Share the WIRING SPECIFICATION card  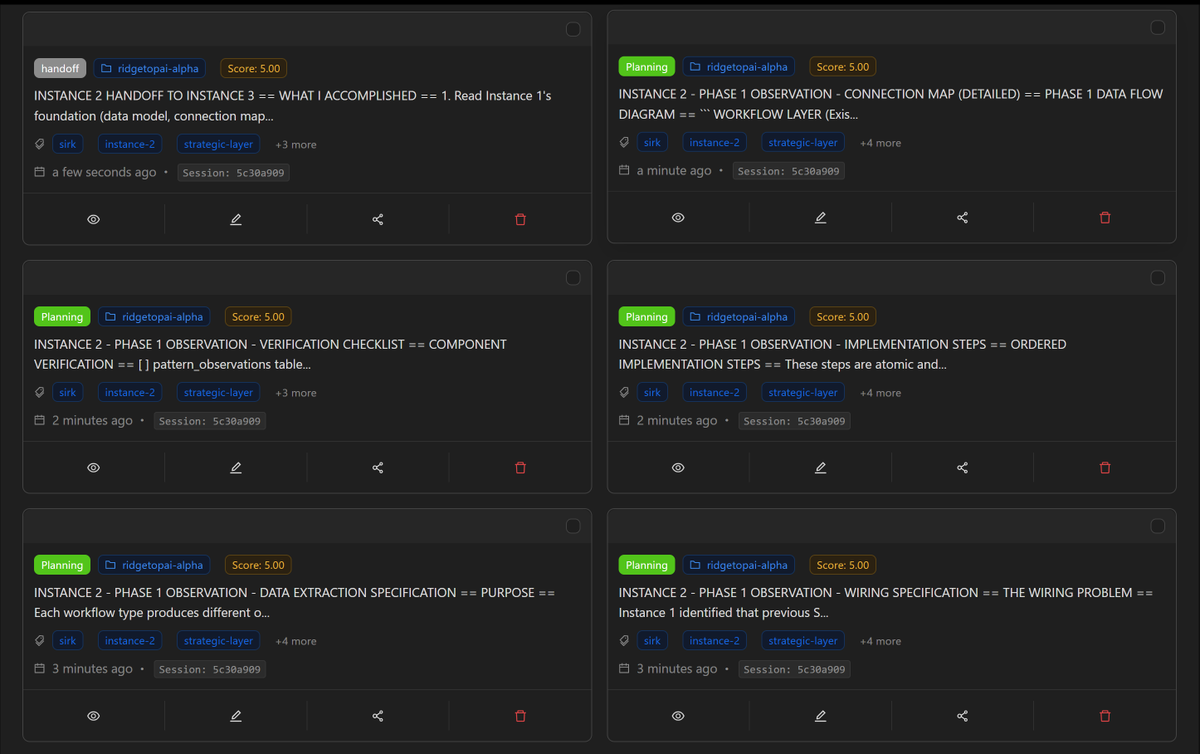[962, 716]
